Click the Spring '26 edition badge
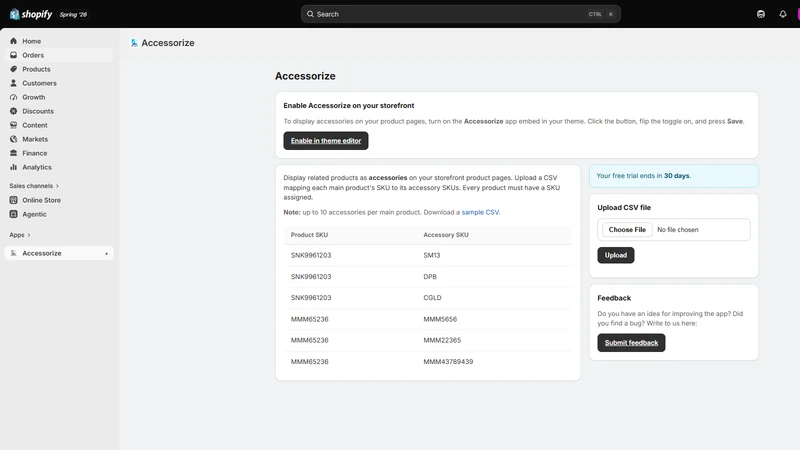The width and height of the screenshot is (800, 450). click(73, 14)
